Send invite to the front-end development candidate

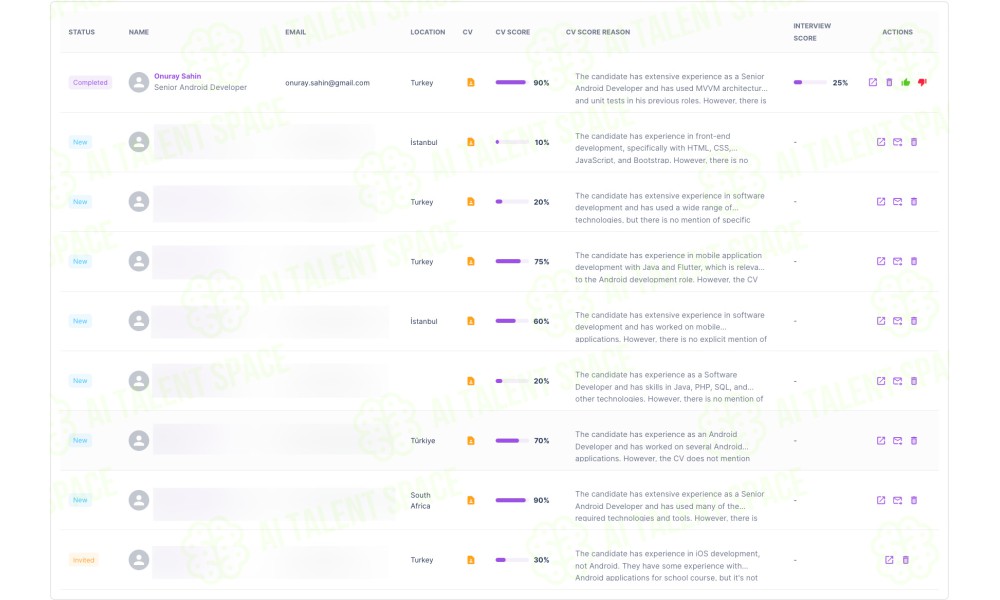(x=897, y=142)
